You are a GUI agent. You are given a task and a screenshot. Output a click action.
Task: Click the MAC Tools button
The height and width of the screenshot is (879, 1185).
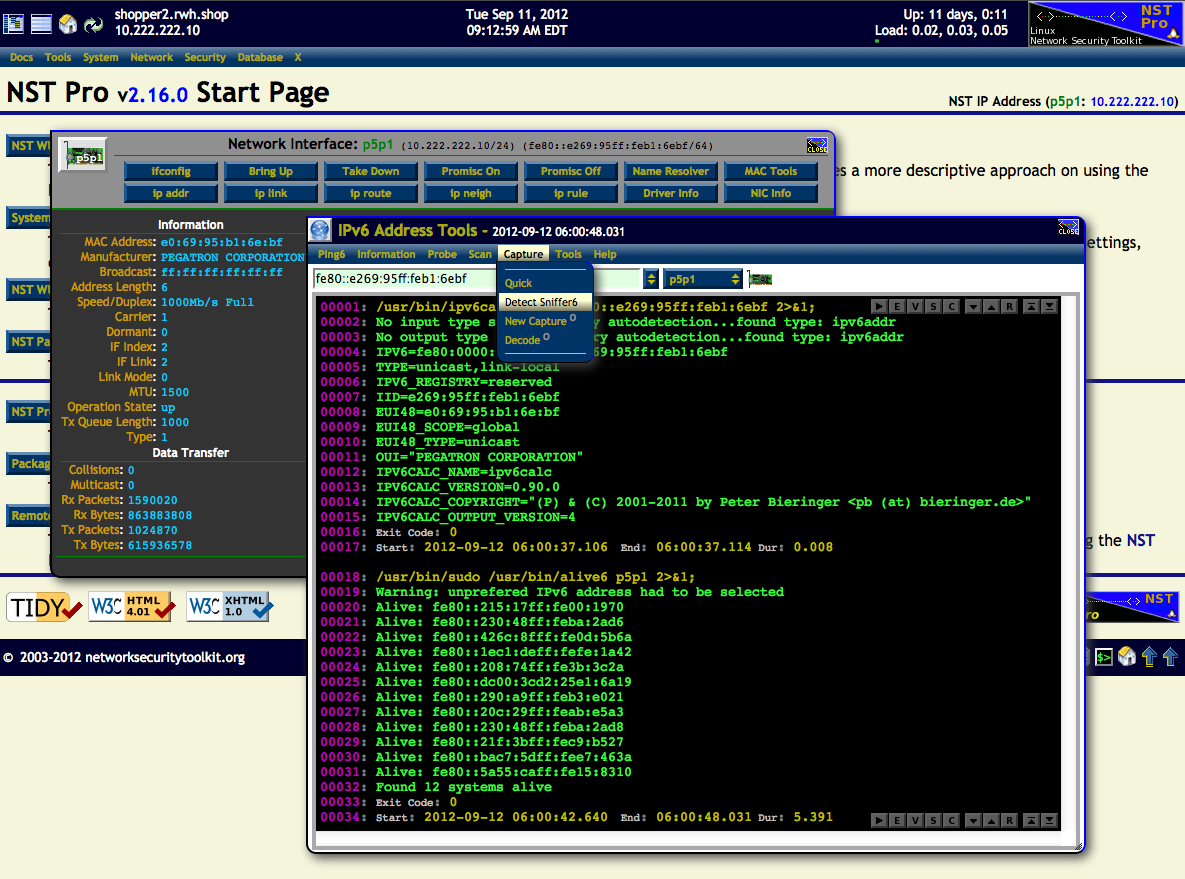click(x=771, y=172)
